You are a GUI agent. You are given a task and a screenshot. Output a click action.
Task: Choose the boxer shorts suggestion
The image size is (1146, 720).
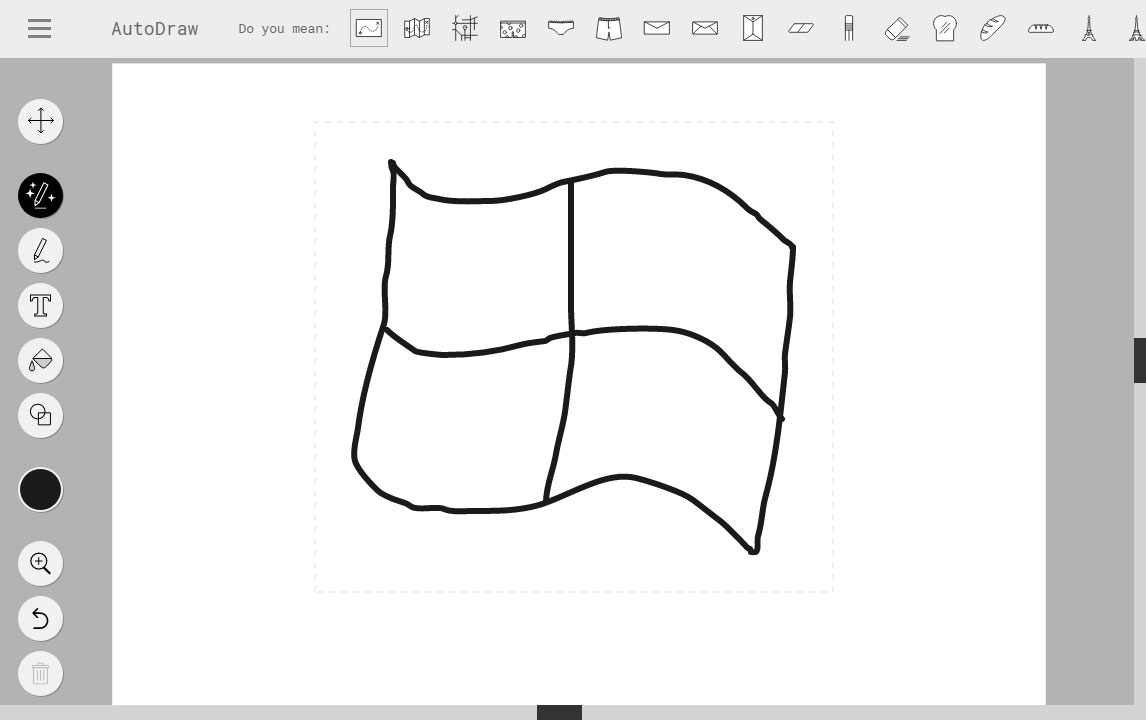click(609, 29)
